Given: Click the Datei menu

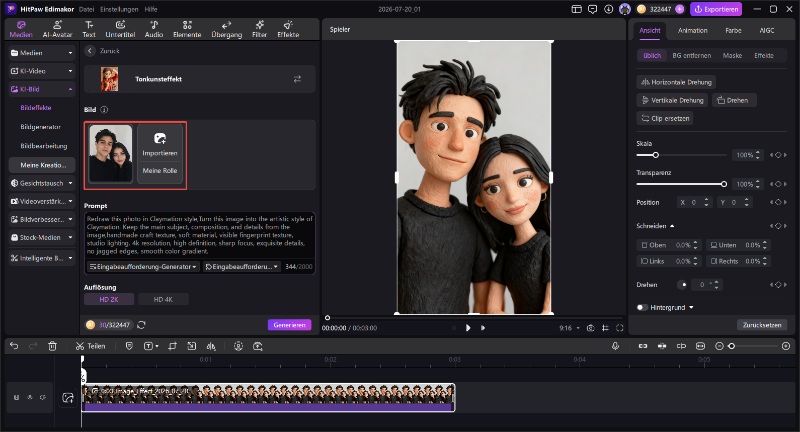Looking at the screenshot, I should (x=86, y=9).
